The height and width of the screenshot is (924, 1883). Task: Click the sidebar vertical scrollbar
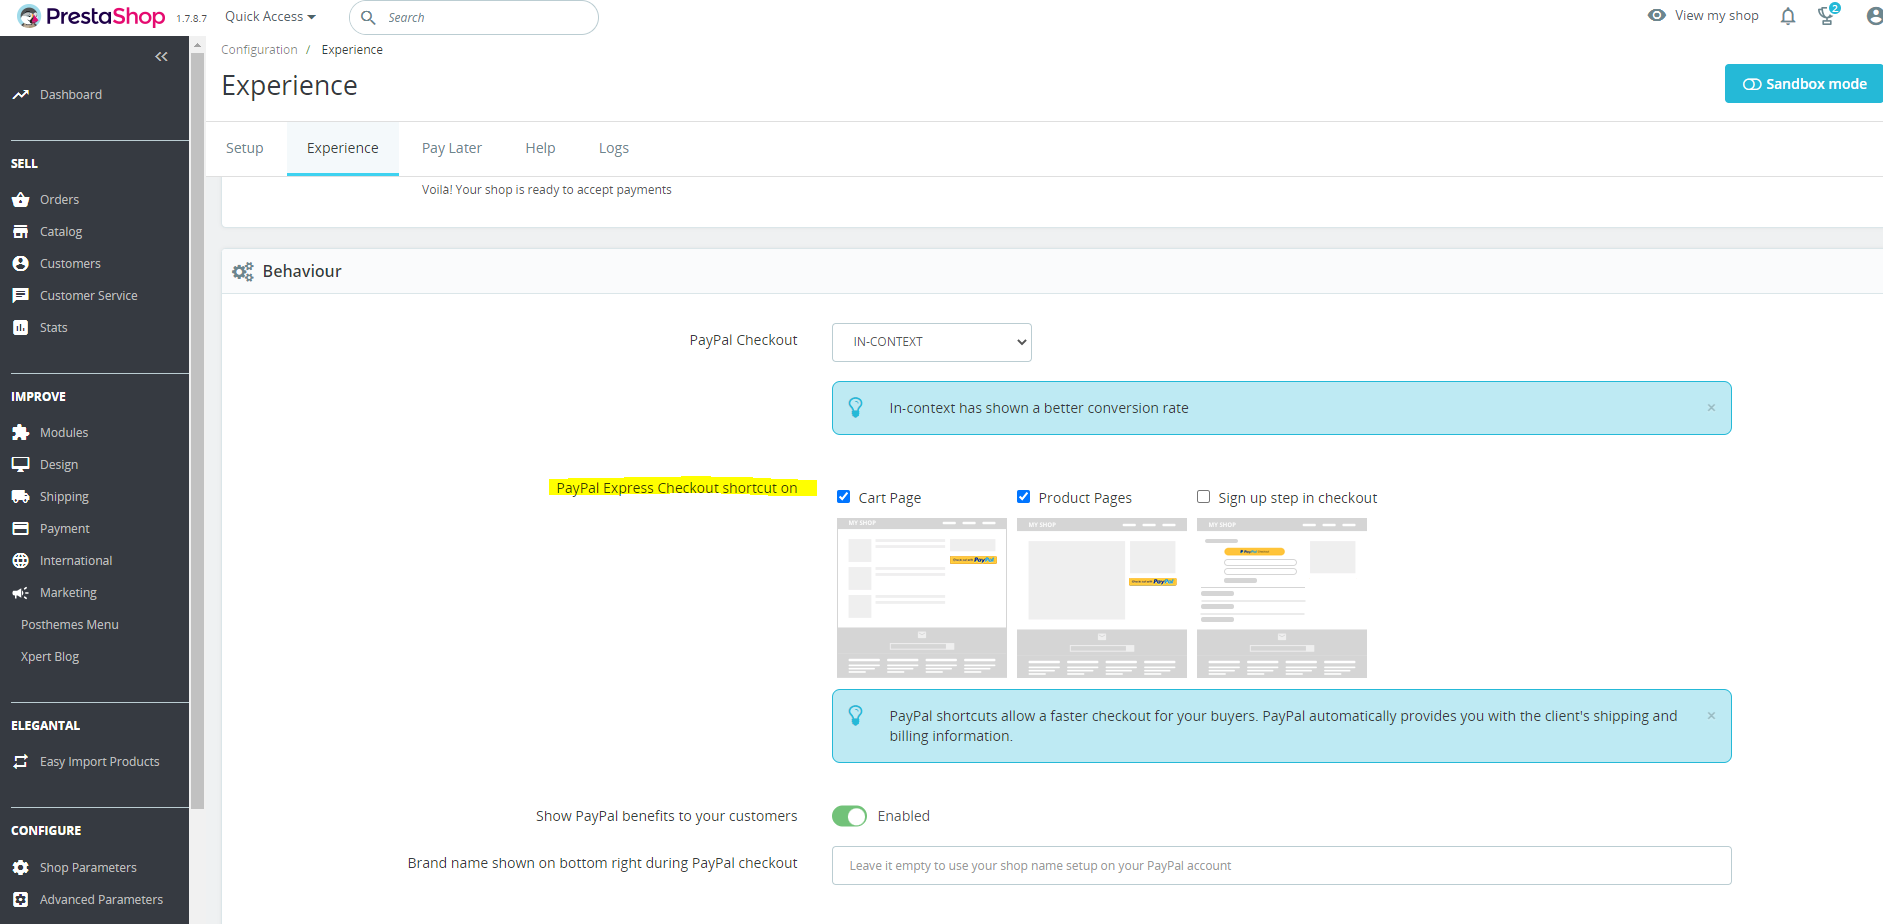pos(197,430)
